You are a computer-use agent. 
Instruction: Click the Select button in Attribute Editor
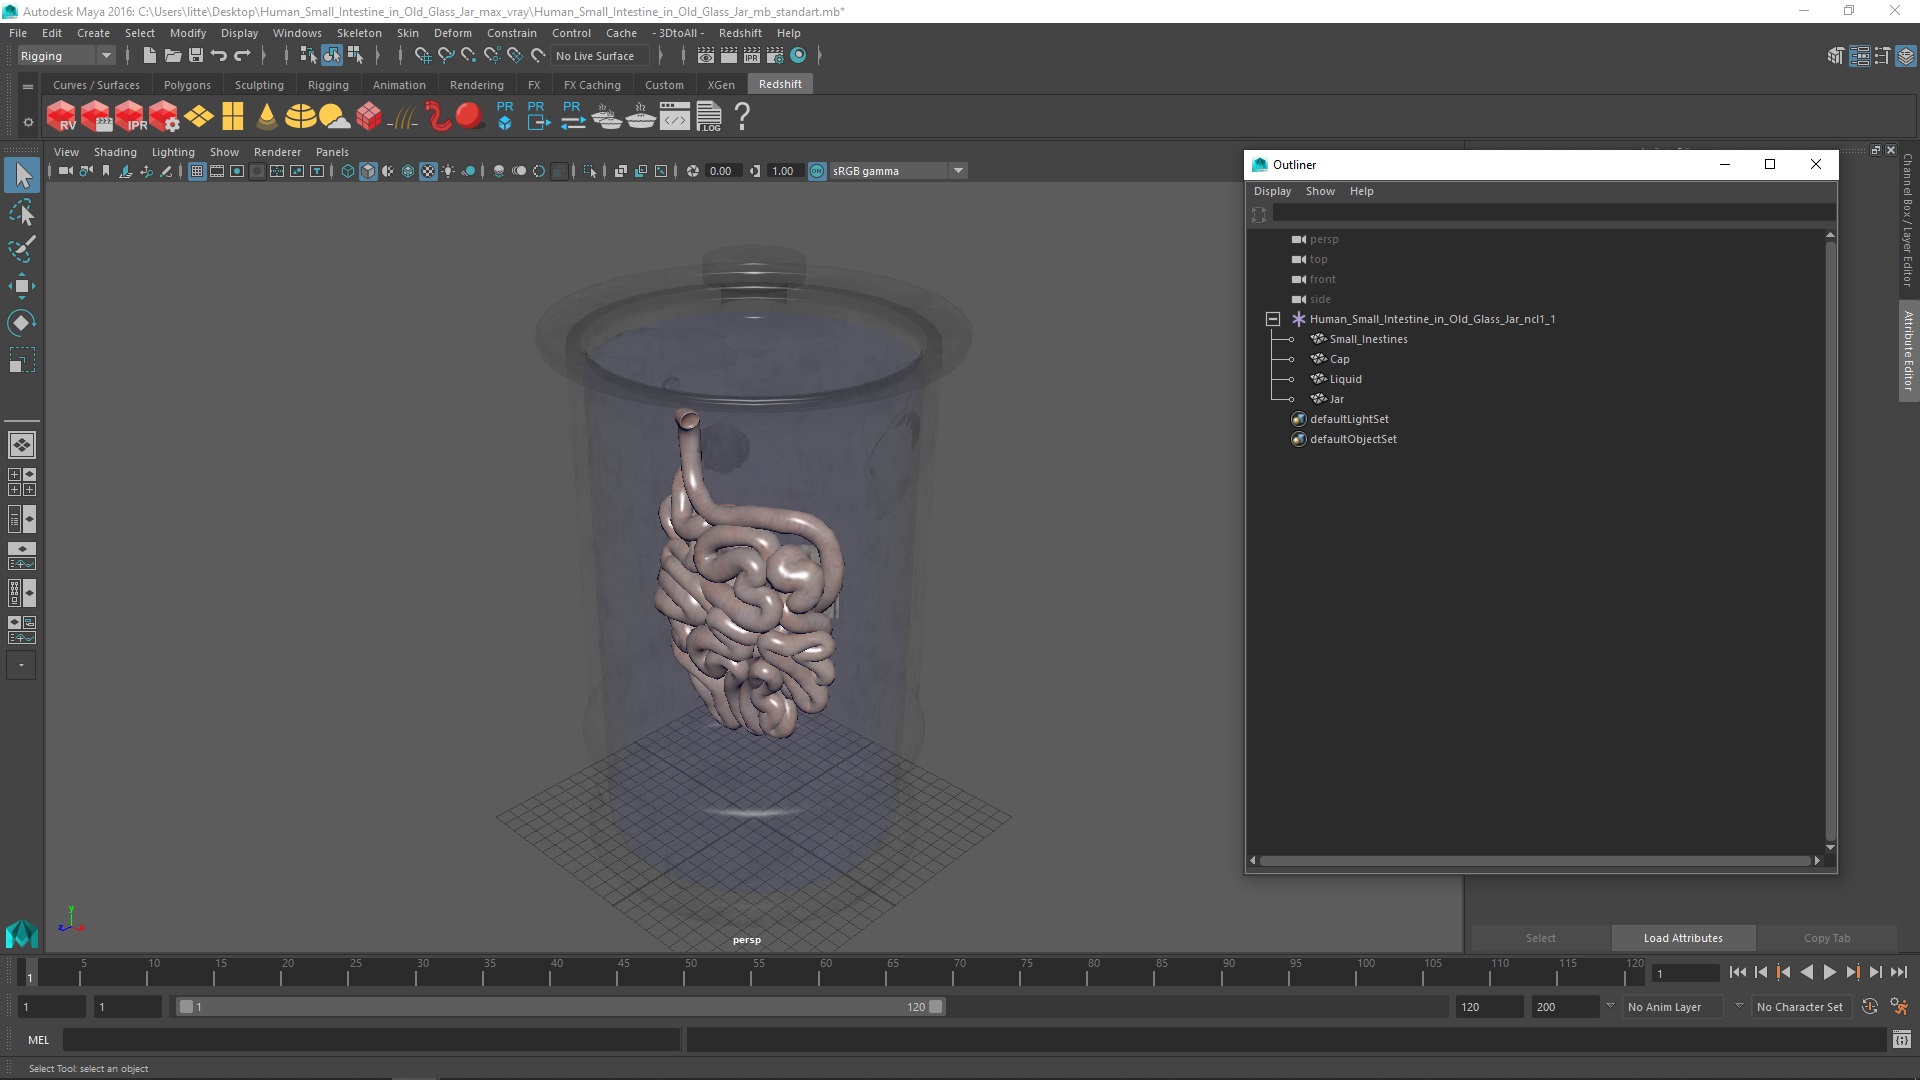[1540, 938]
